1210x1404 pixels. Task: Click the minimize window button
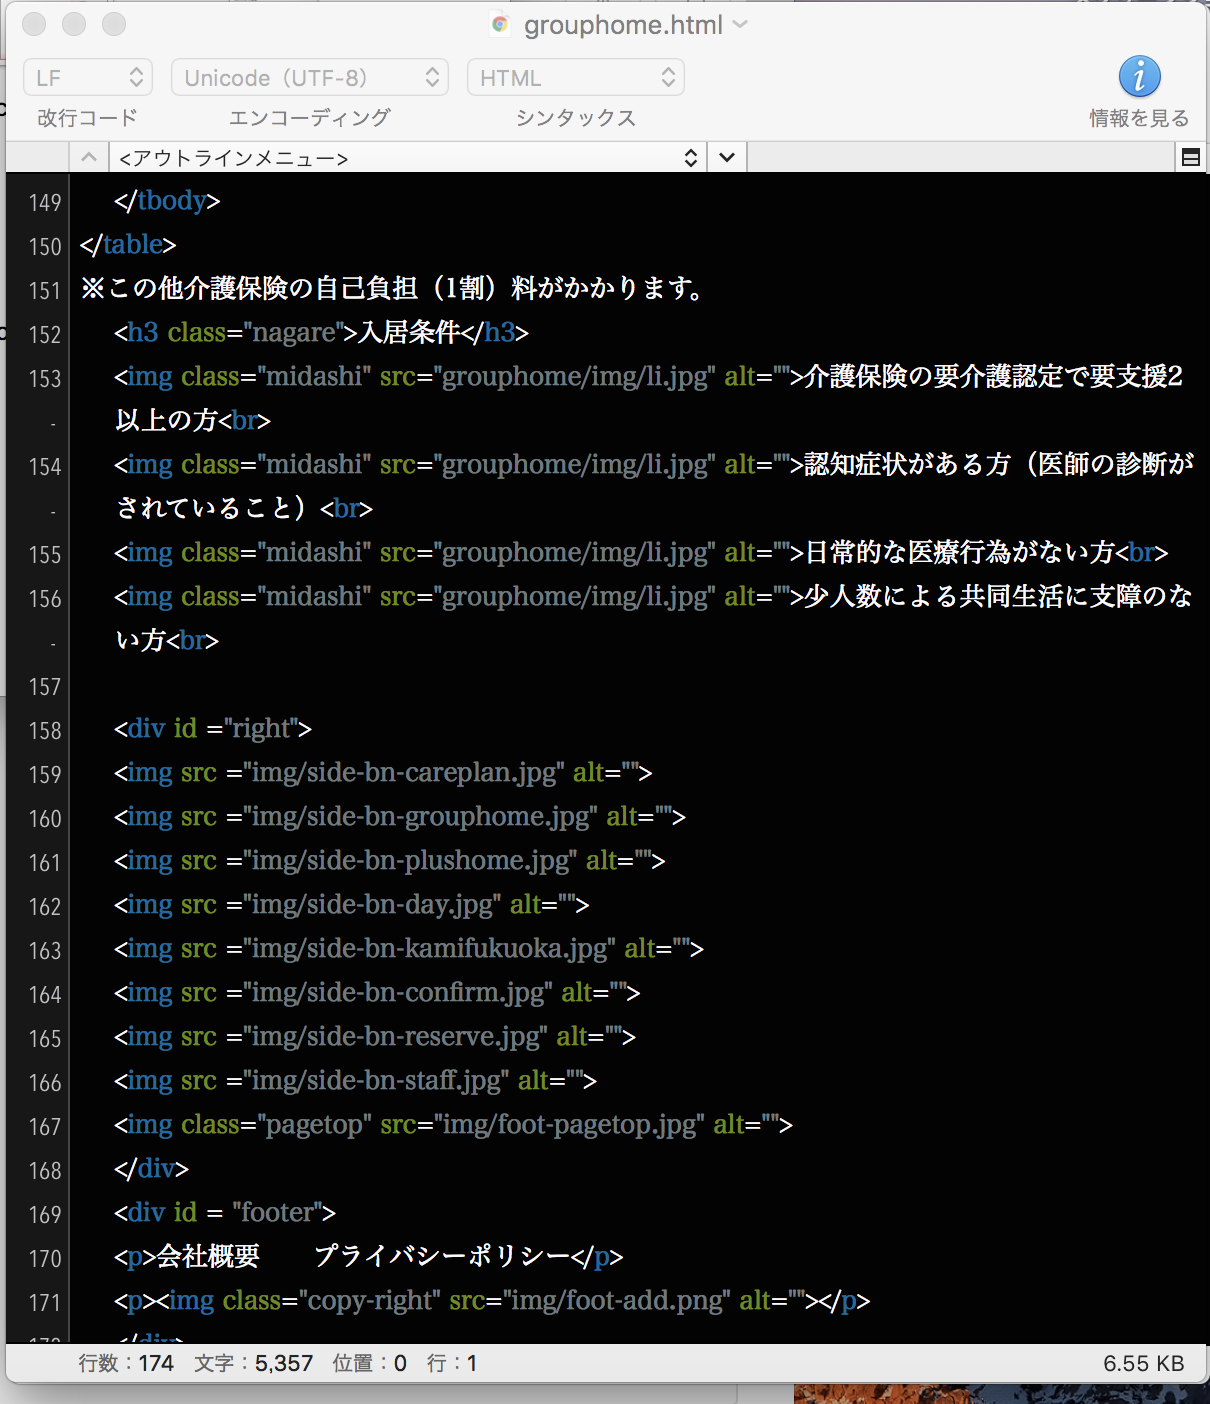(74, 24)
